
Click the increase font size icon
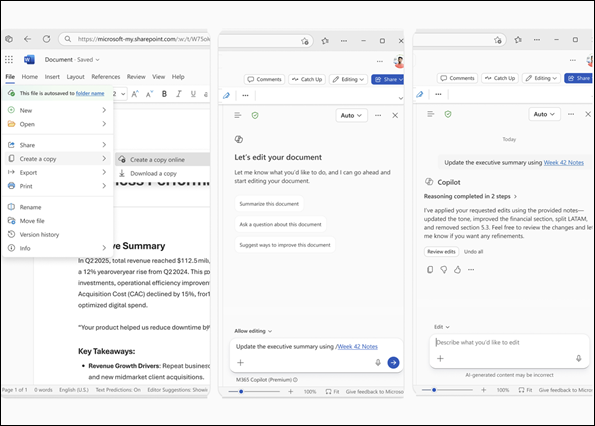135,94
